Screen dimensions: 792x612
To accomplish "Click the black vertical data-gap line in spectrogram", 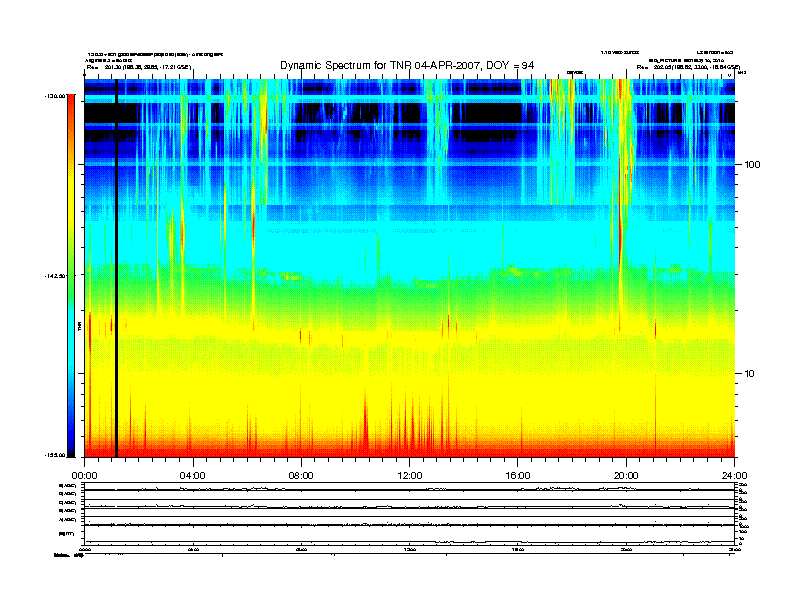I will click(116, 268).
